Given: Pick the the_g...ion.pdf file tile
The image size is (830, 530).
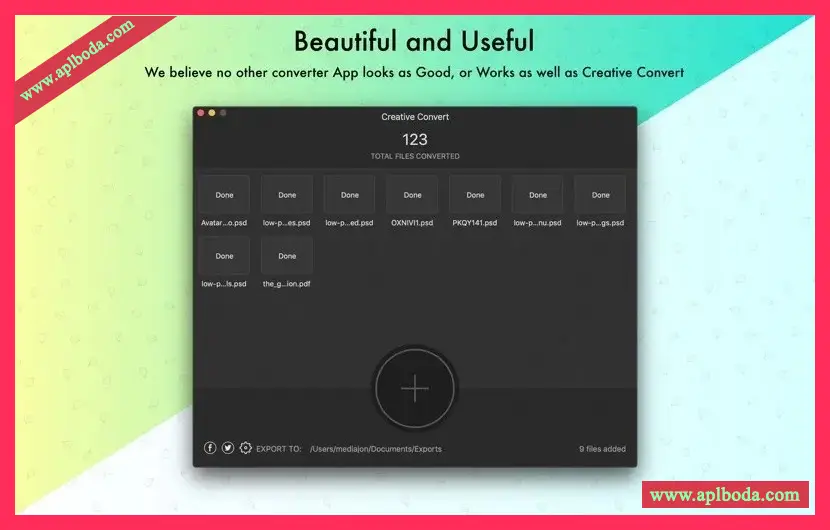Looking at the screenshot, I should pyautogui.click(x=287, y=256).
